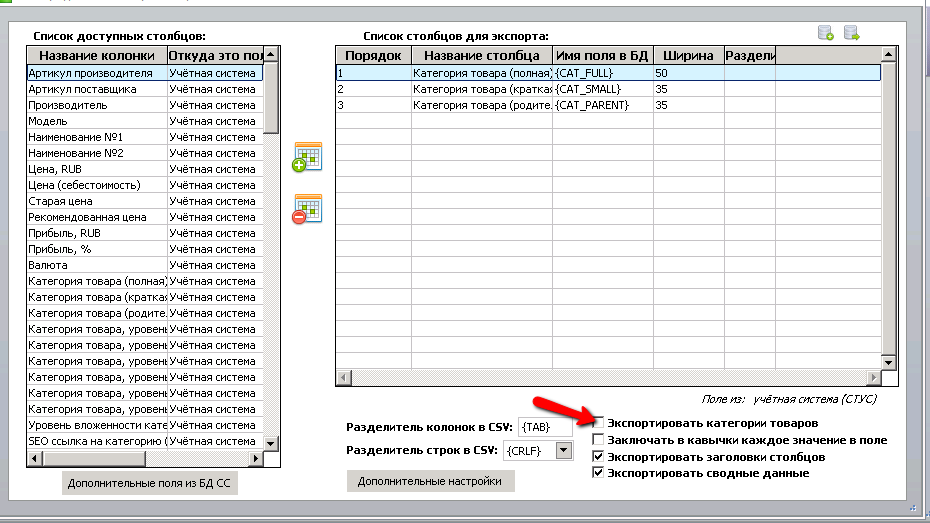Click export-list scroll left arrow
Screen dimensions: 930x523
click(x=344, y=377)
